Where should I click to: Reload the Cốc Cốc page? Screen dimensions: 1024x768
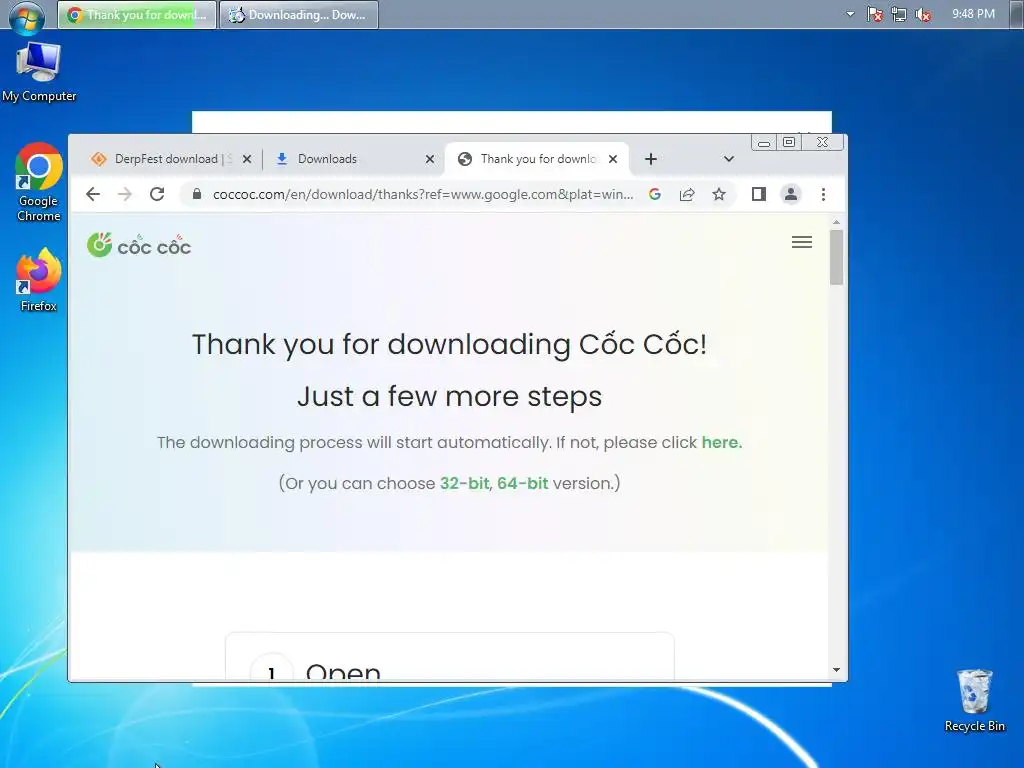157,194
